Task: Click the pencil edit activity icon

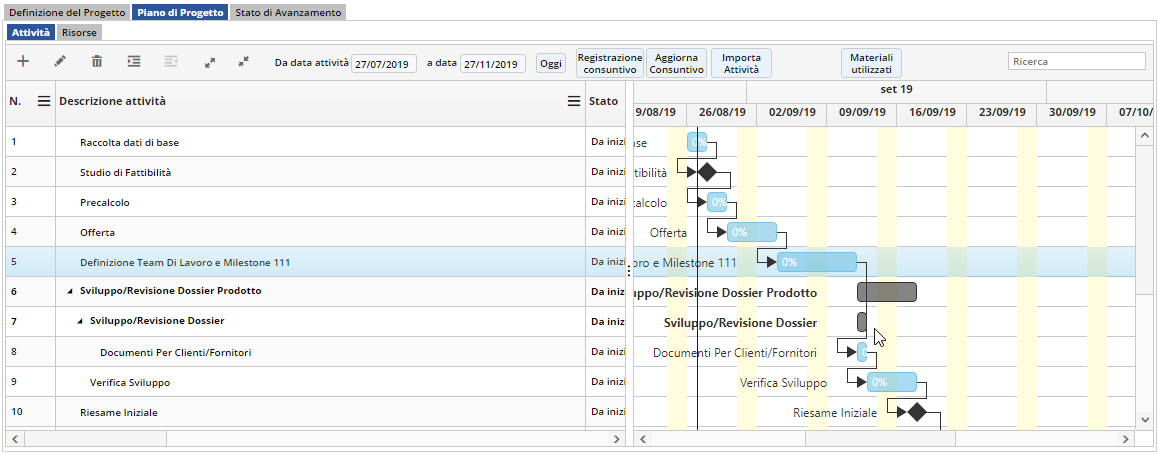Action: [60, 62]
